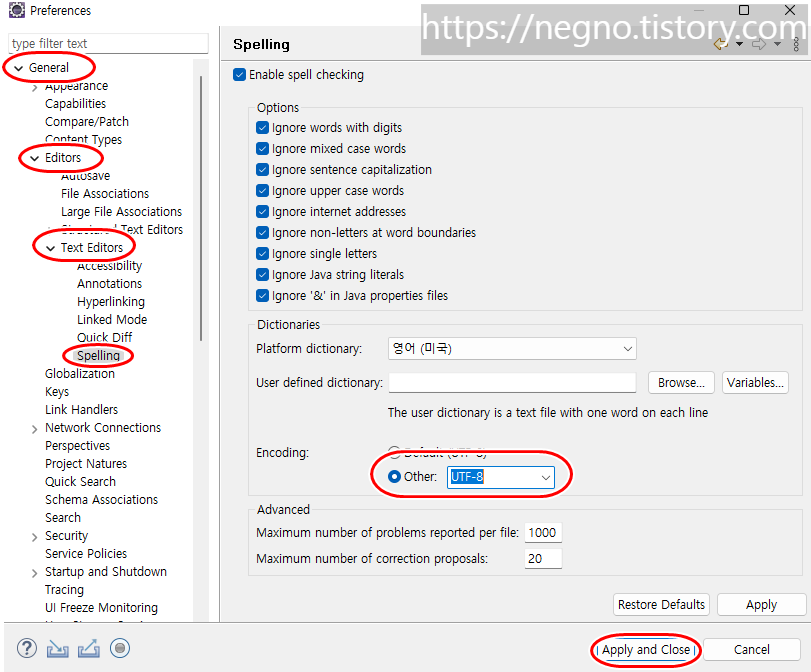Select Capabilities in the tree
The height and width of the screenshot is (672, 811).
[x=76, y=103]
